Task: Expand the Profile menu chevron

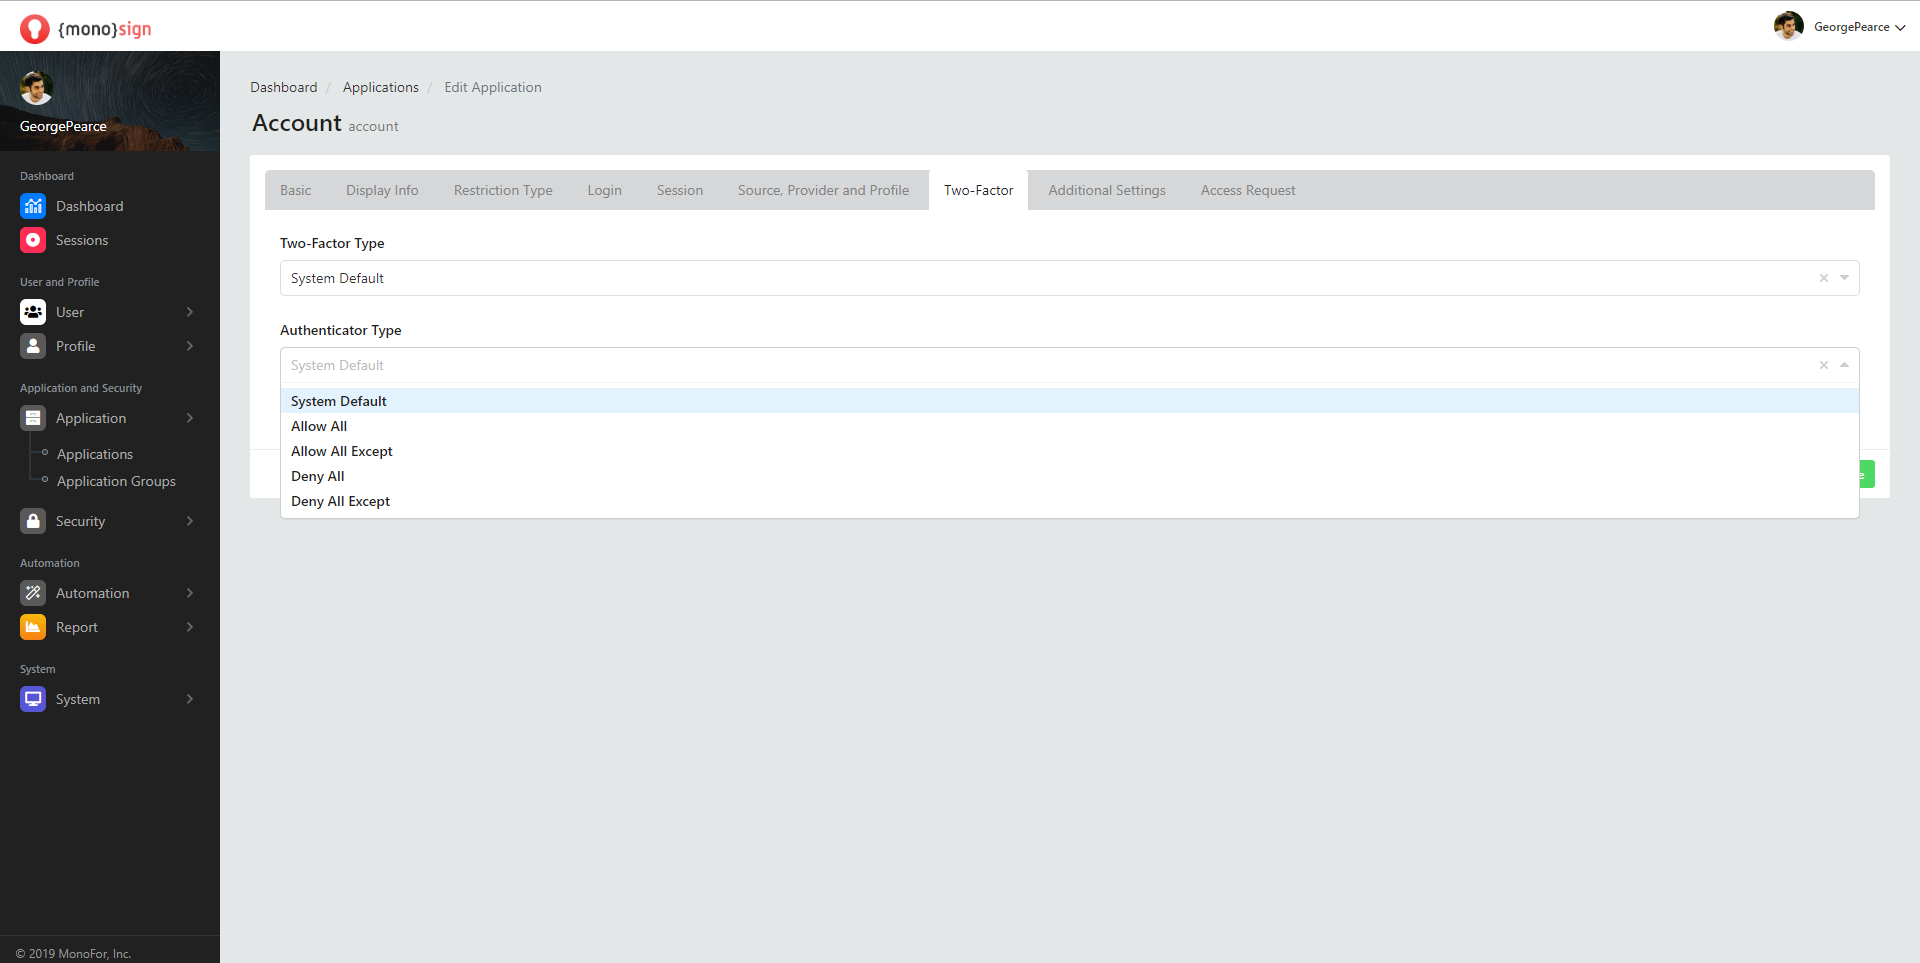Action: [x=190, y=346]
